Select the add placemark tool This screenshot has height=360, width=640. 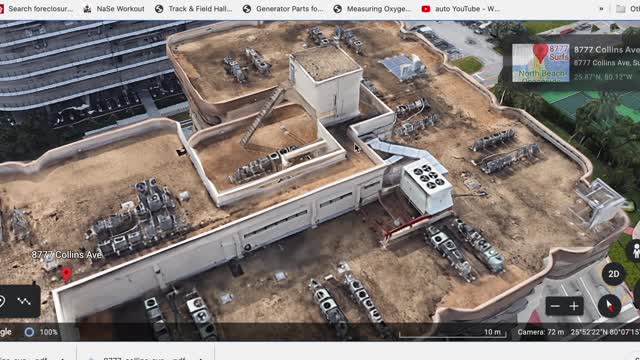[2, 302]
